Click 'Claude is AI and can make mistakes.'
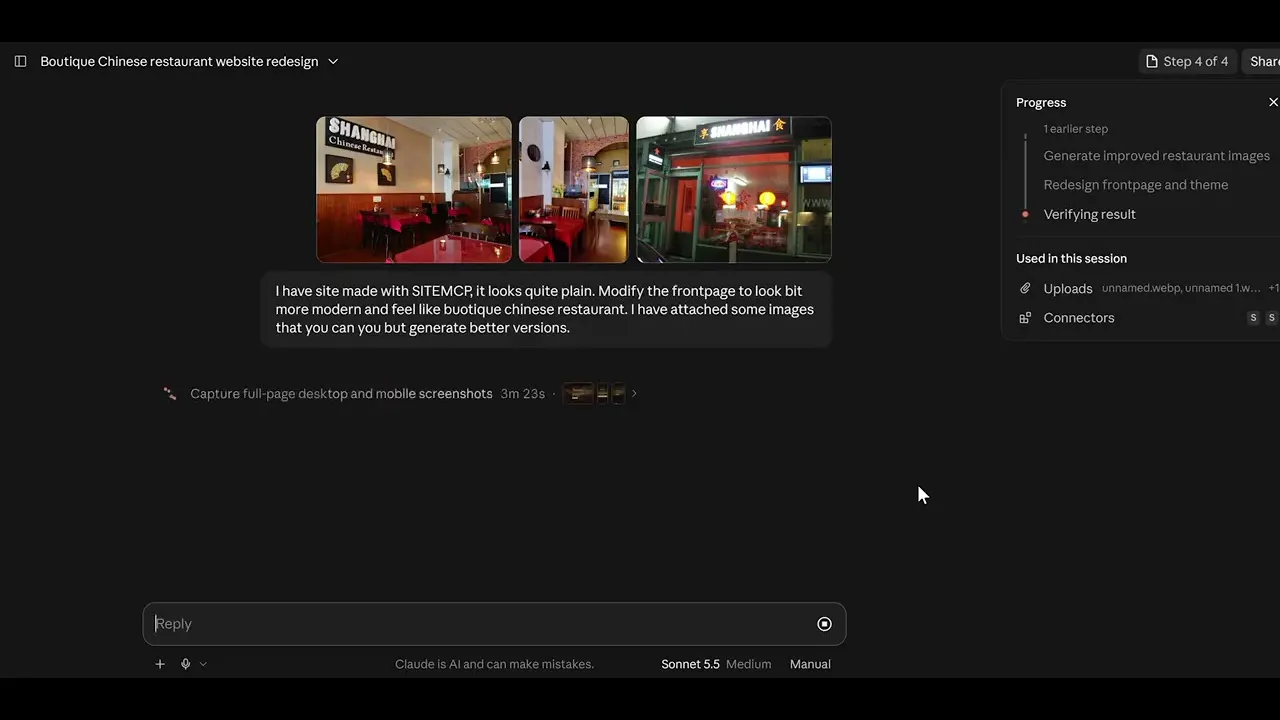This screenshot has height=720, width=1280. 494,664
